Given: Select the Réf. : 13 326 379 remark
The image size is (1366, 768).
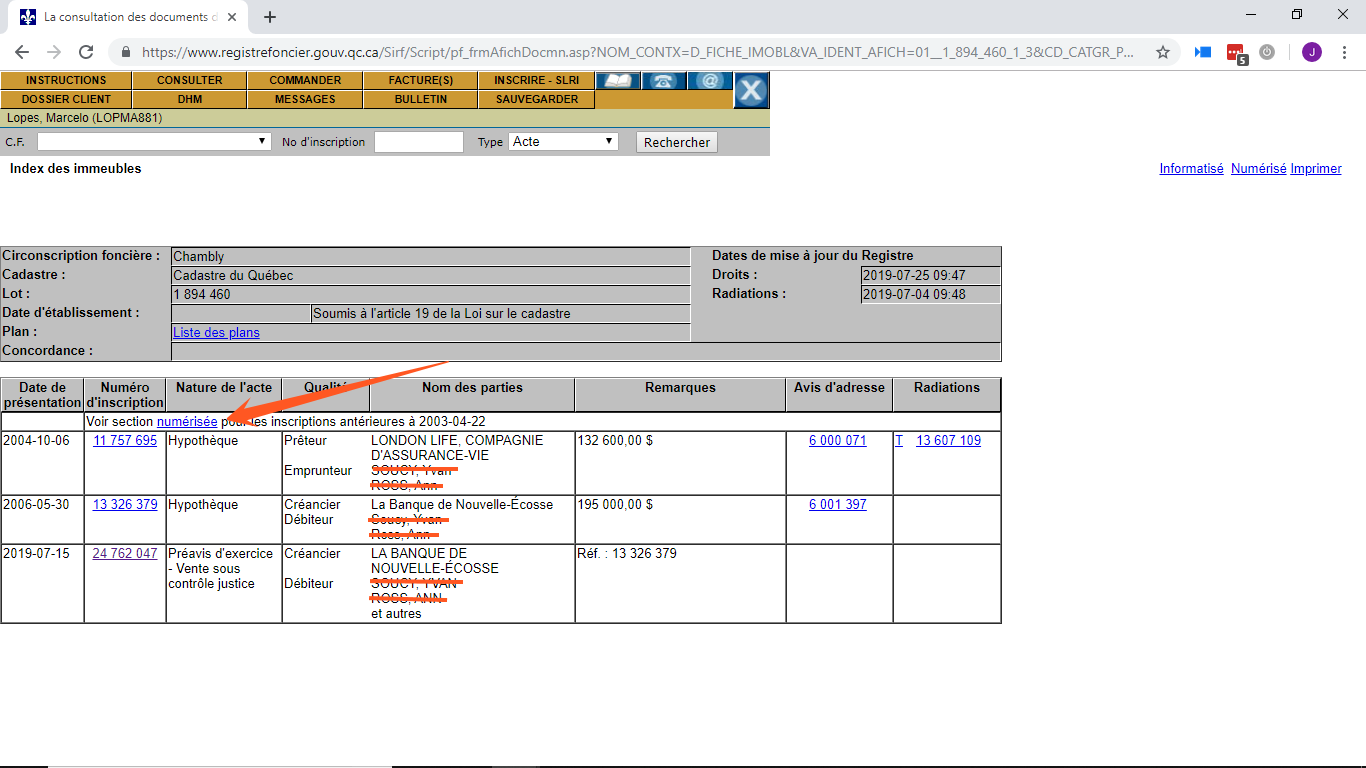Looking at the screenshot, I should point(627,554).
